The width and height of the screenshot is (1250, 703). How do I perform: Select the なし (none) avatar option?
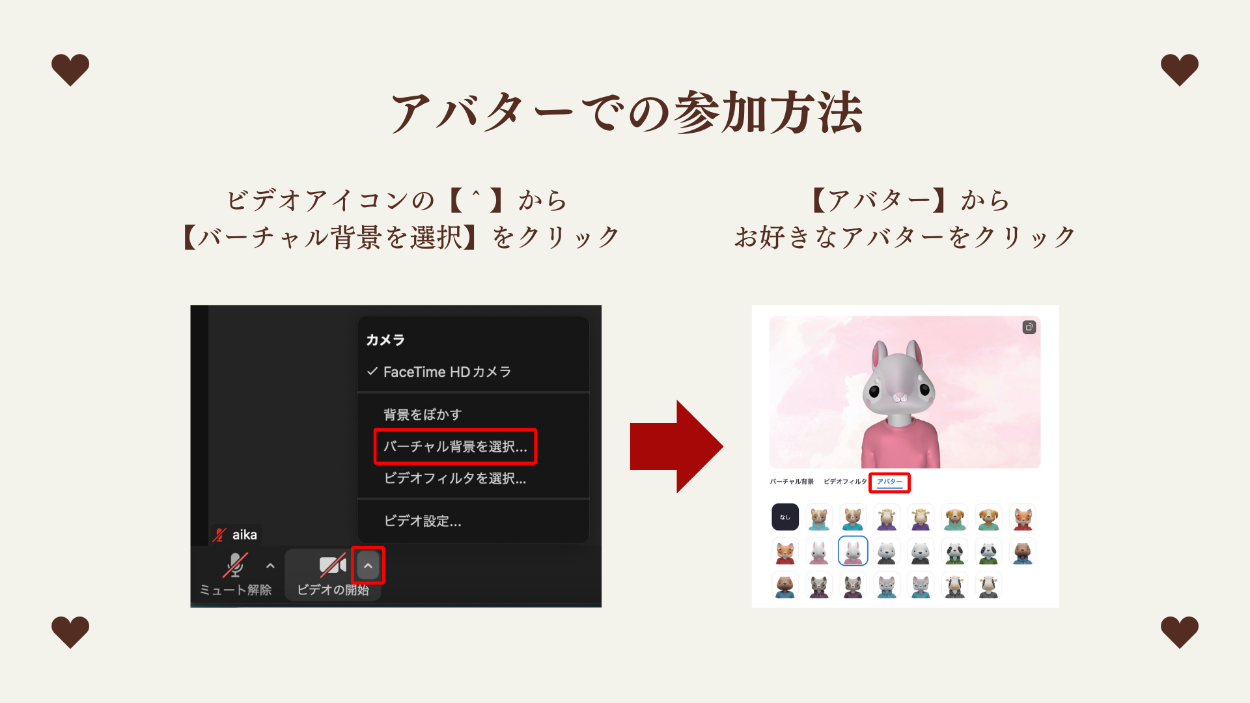coord(785,517)
